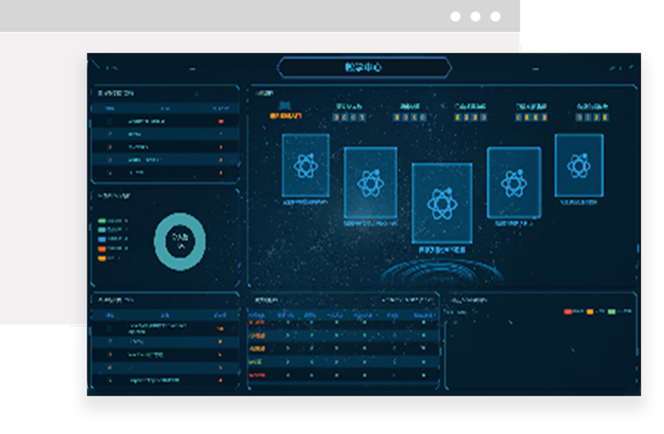Click the donut chart center label

click(x=180, y=241)
